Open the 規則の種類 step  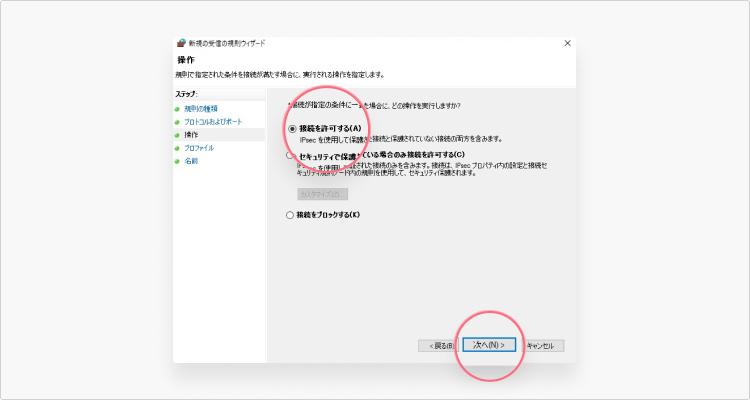coord(201,109)
